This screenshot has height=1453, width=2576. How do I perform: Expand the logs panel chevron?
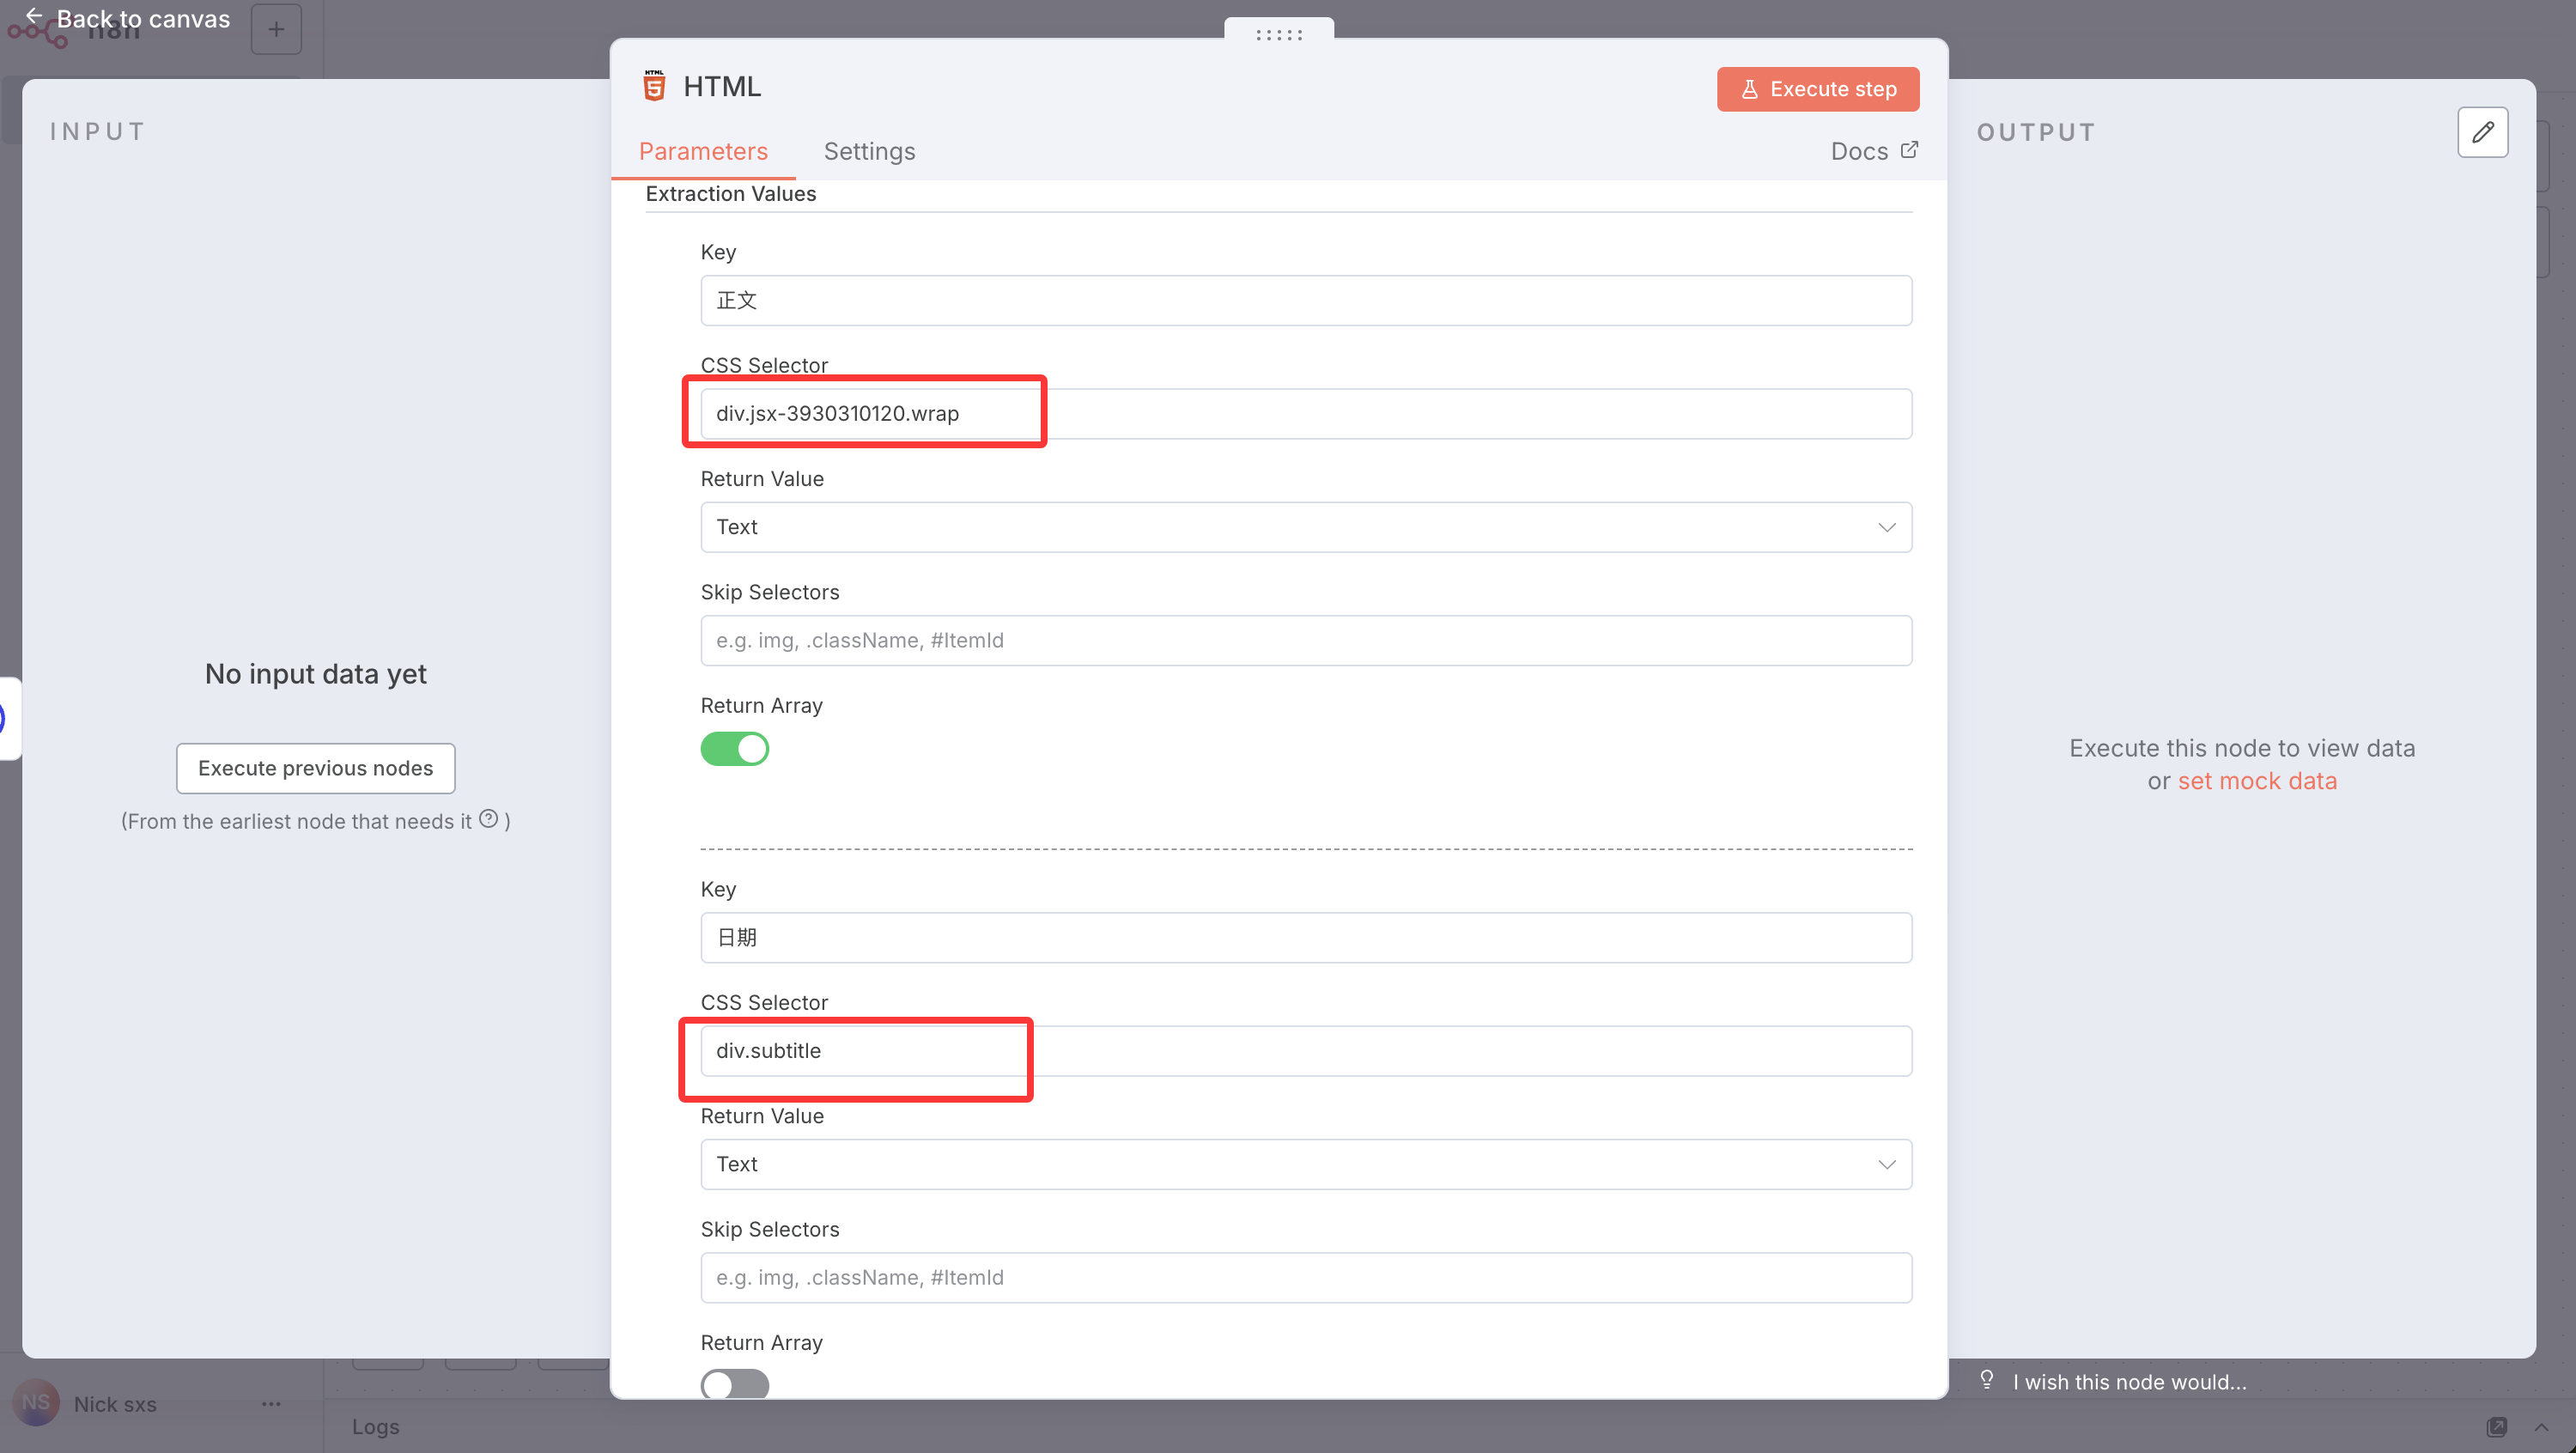(2541, 1426)
